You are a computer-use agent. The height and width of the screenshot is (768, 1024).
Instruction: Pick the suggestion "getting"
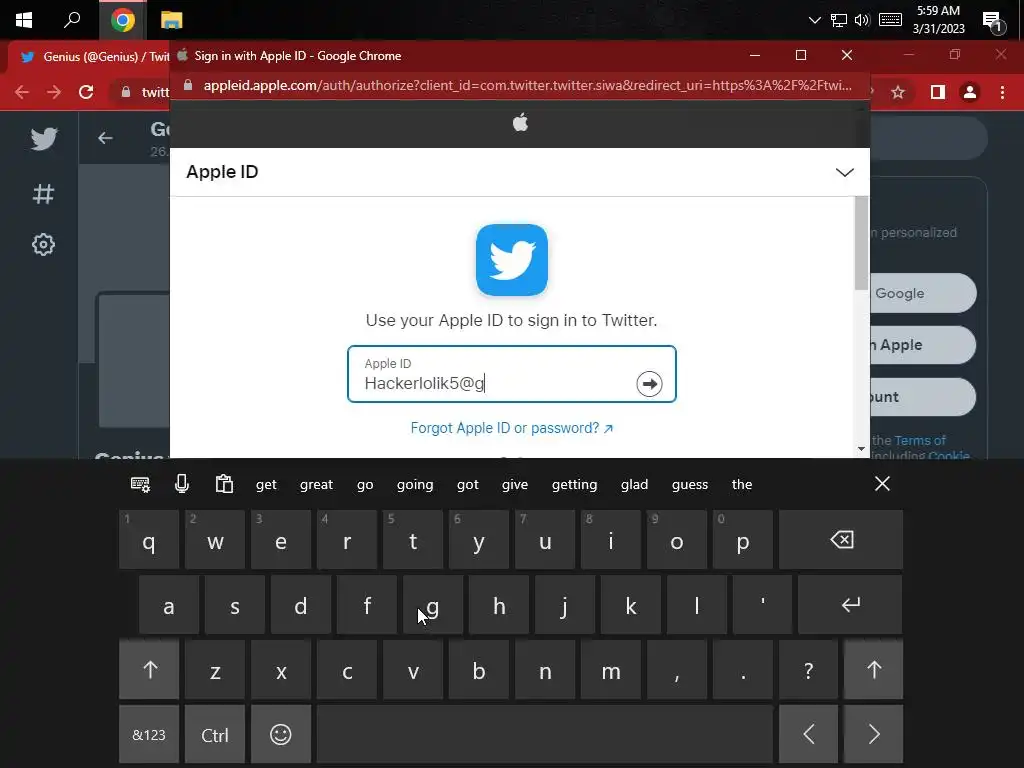tap(574, 485)
